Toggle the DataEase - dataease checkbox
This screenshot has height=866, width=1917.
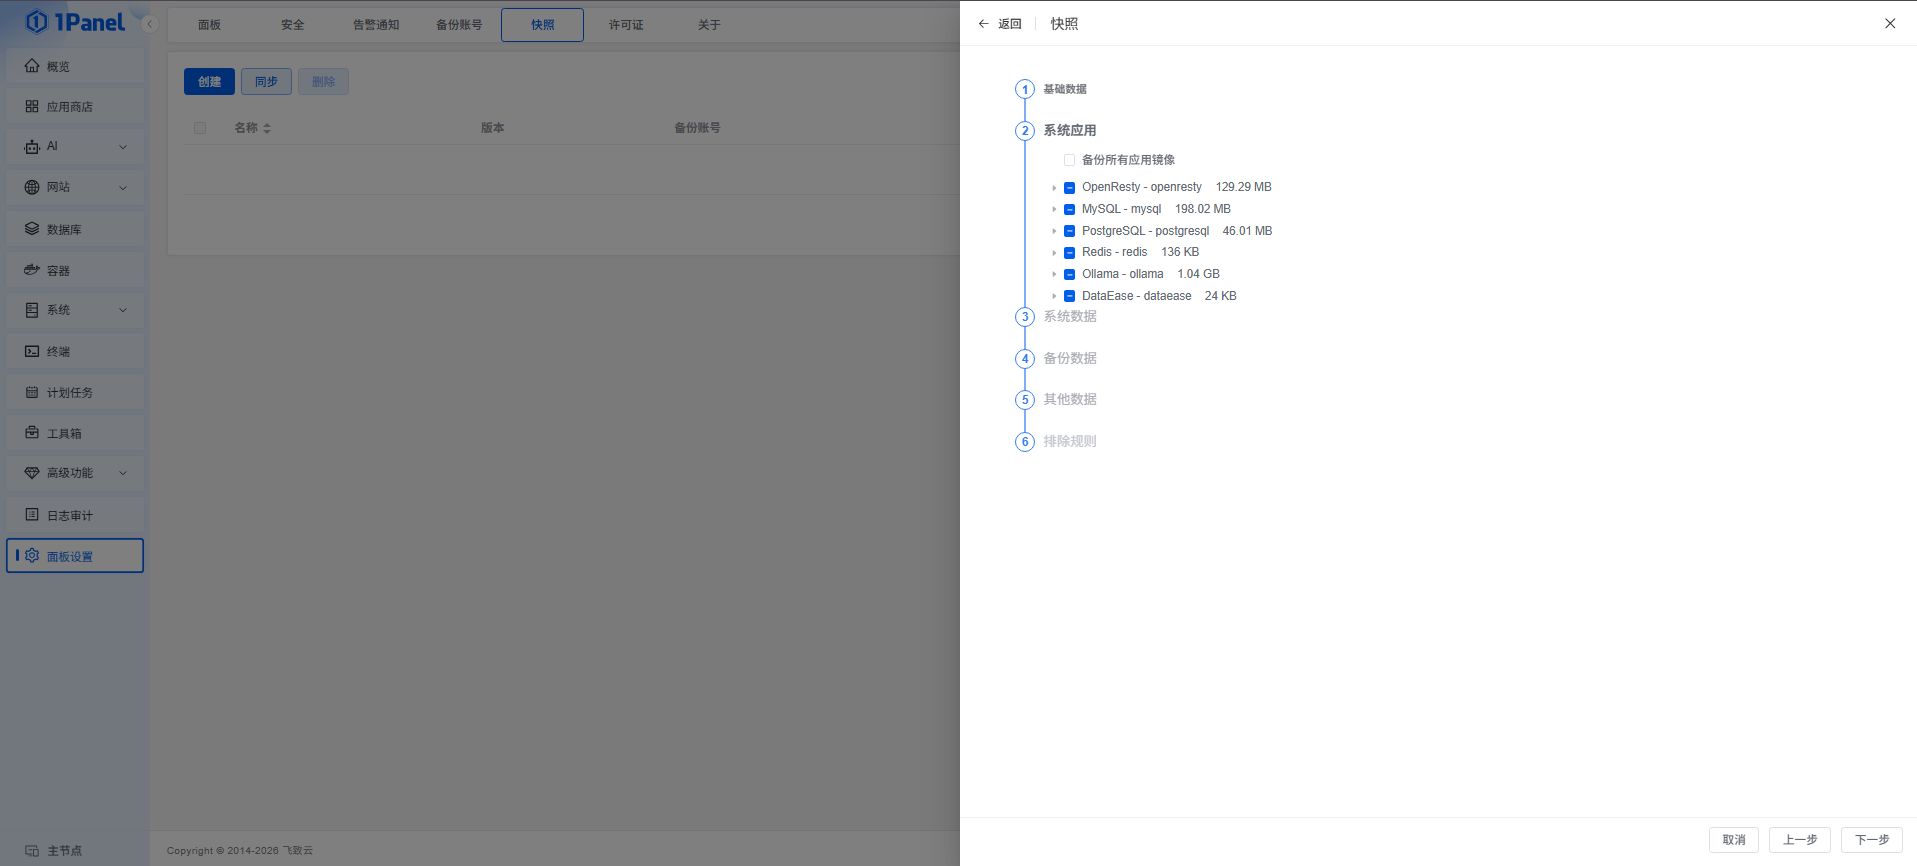pyautogui.click(x=1069, y=296)
